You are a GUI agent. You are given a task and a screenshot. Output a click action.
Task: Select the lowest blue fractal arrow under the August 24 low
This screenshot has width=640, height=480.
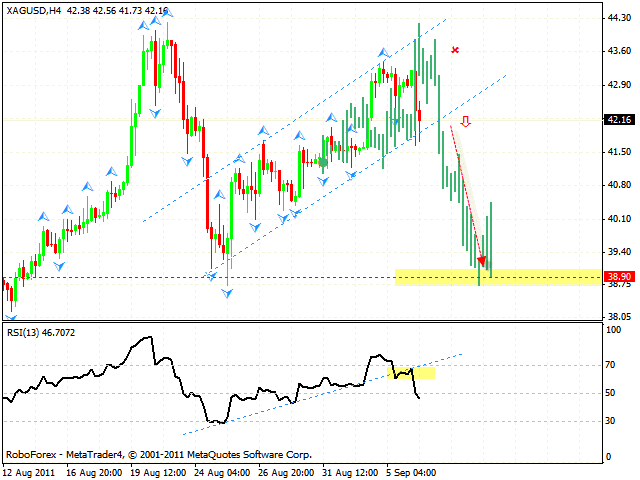coord(227,292)
